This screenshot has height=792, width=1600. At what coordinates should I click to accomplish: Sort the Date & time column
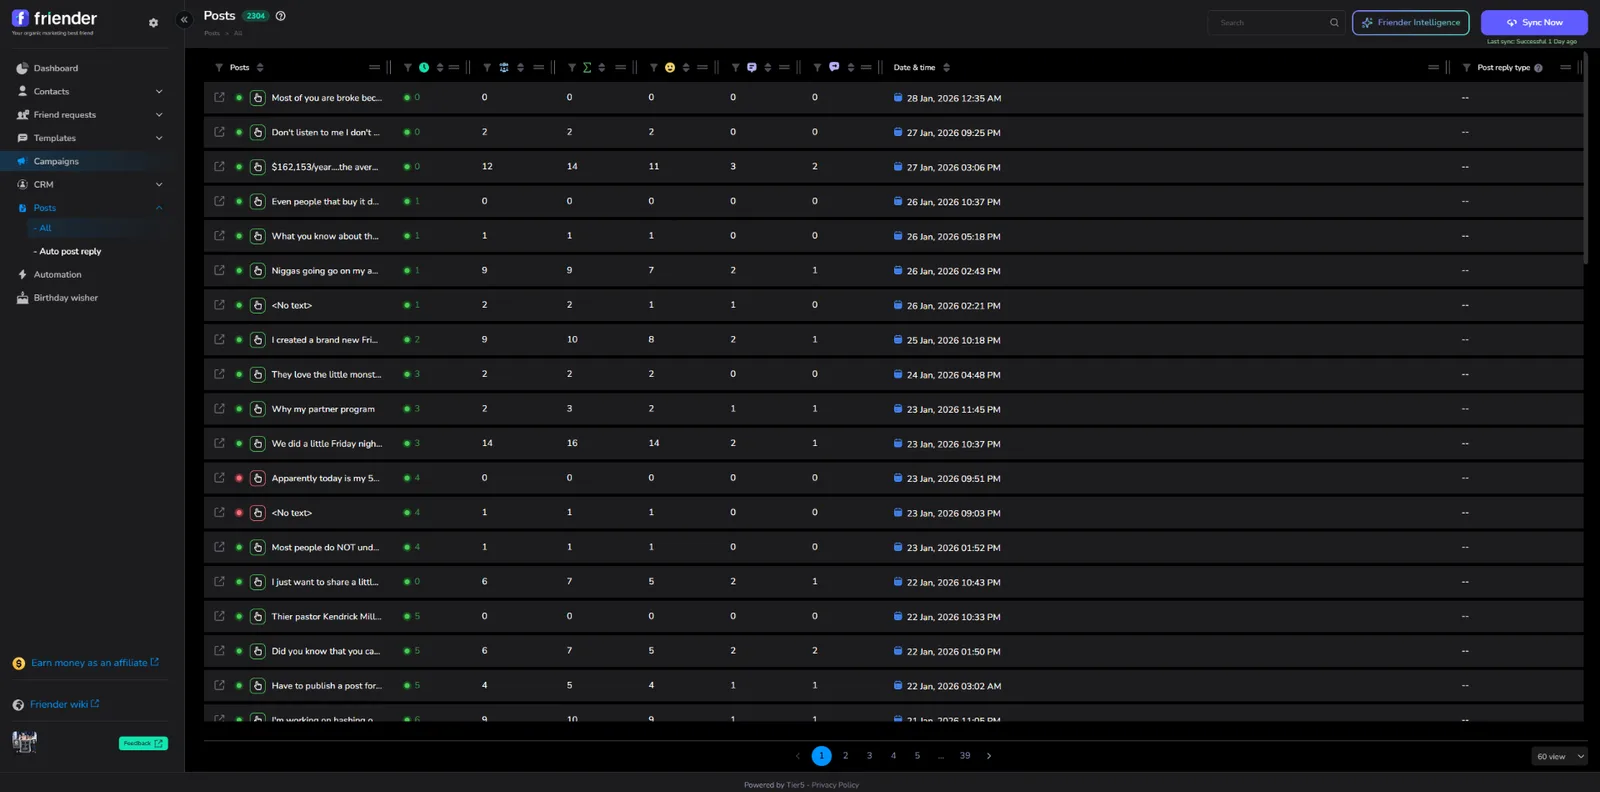click(946, 68)
